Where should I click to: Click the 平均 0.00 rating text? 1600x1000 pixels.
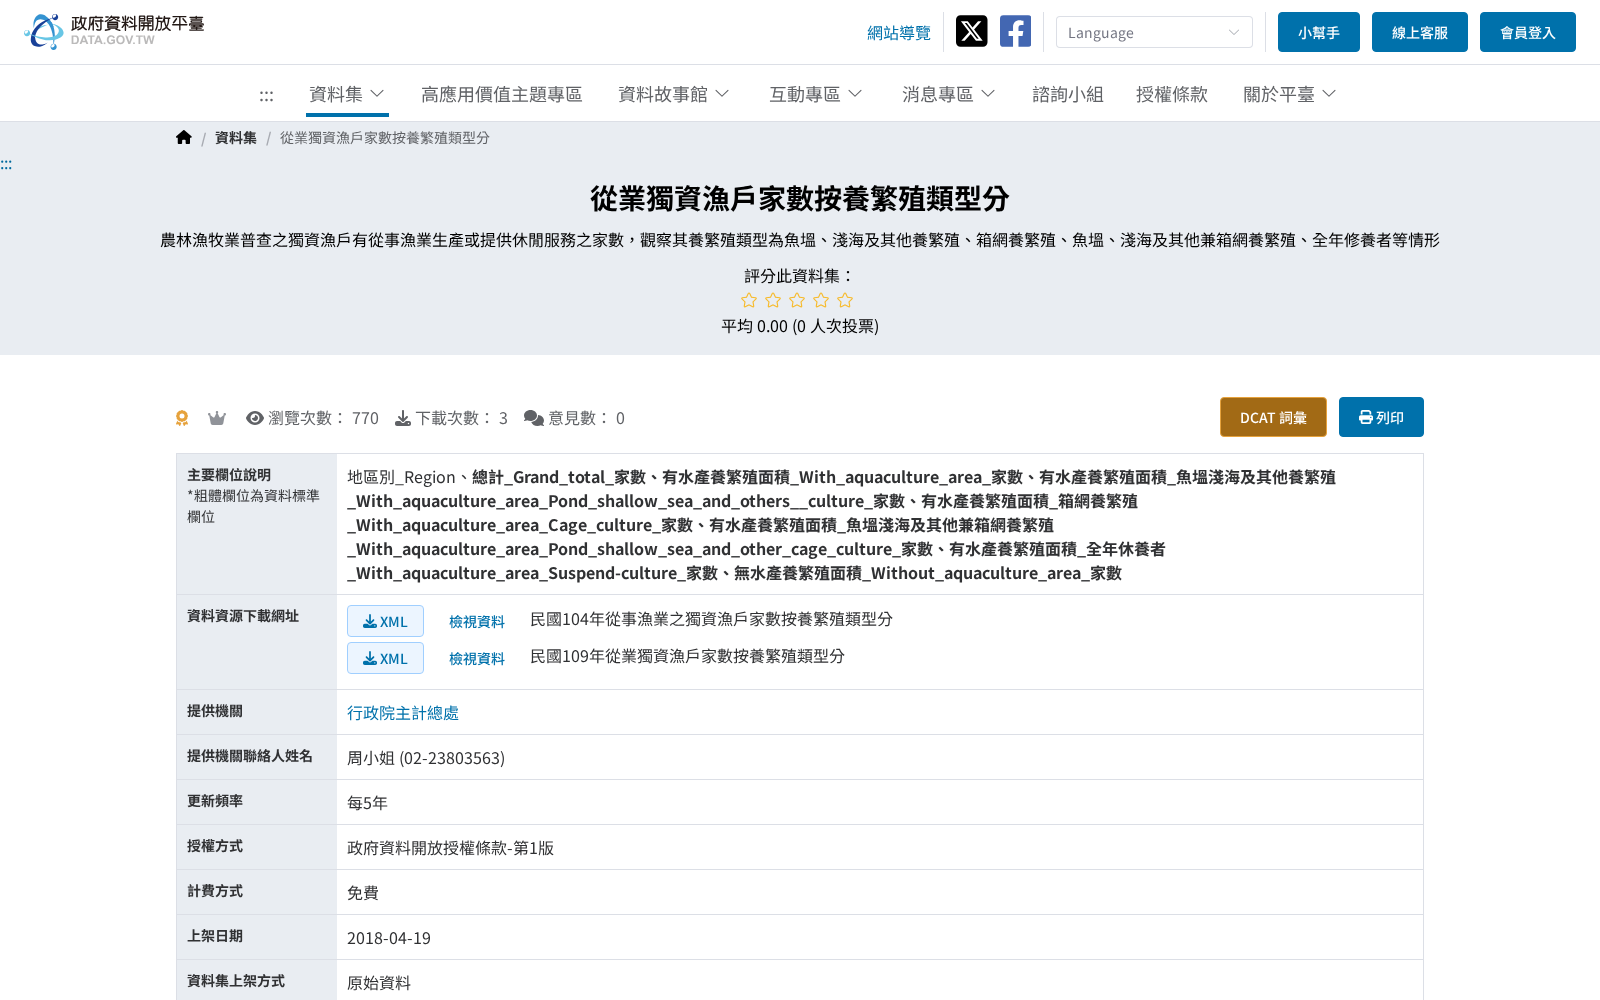[800, 326]
